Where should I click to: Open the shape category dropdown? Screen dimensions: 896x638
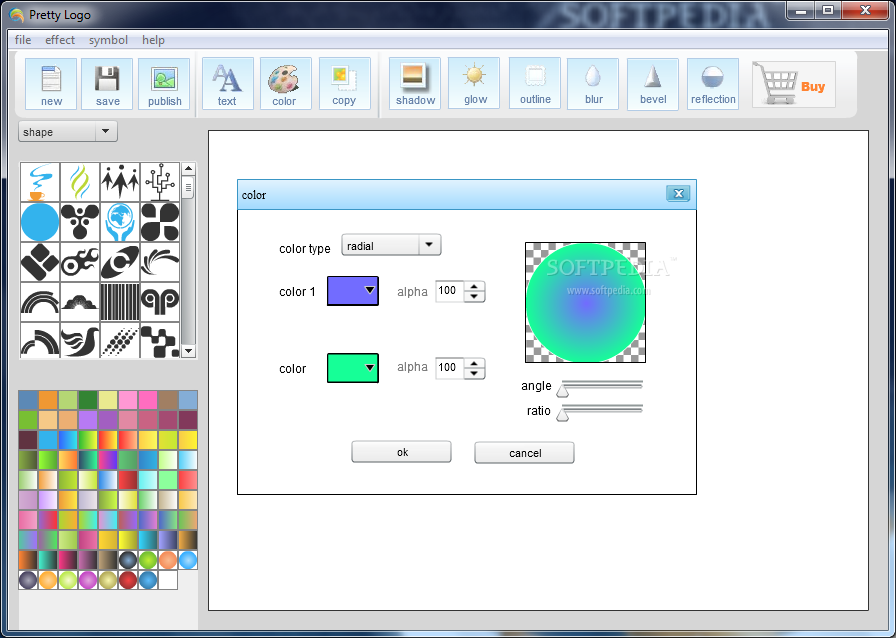(x=68, y=131)
